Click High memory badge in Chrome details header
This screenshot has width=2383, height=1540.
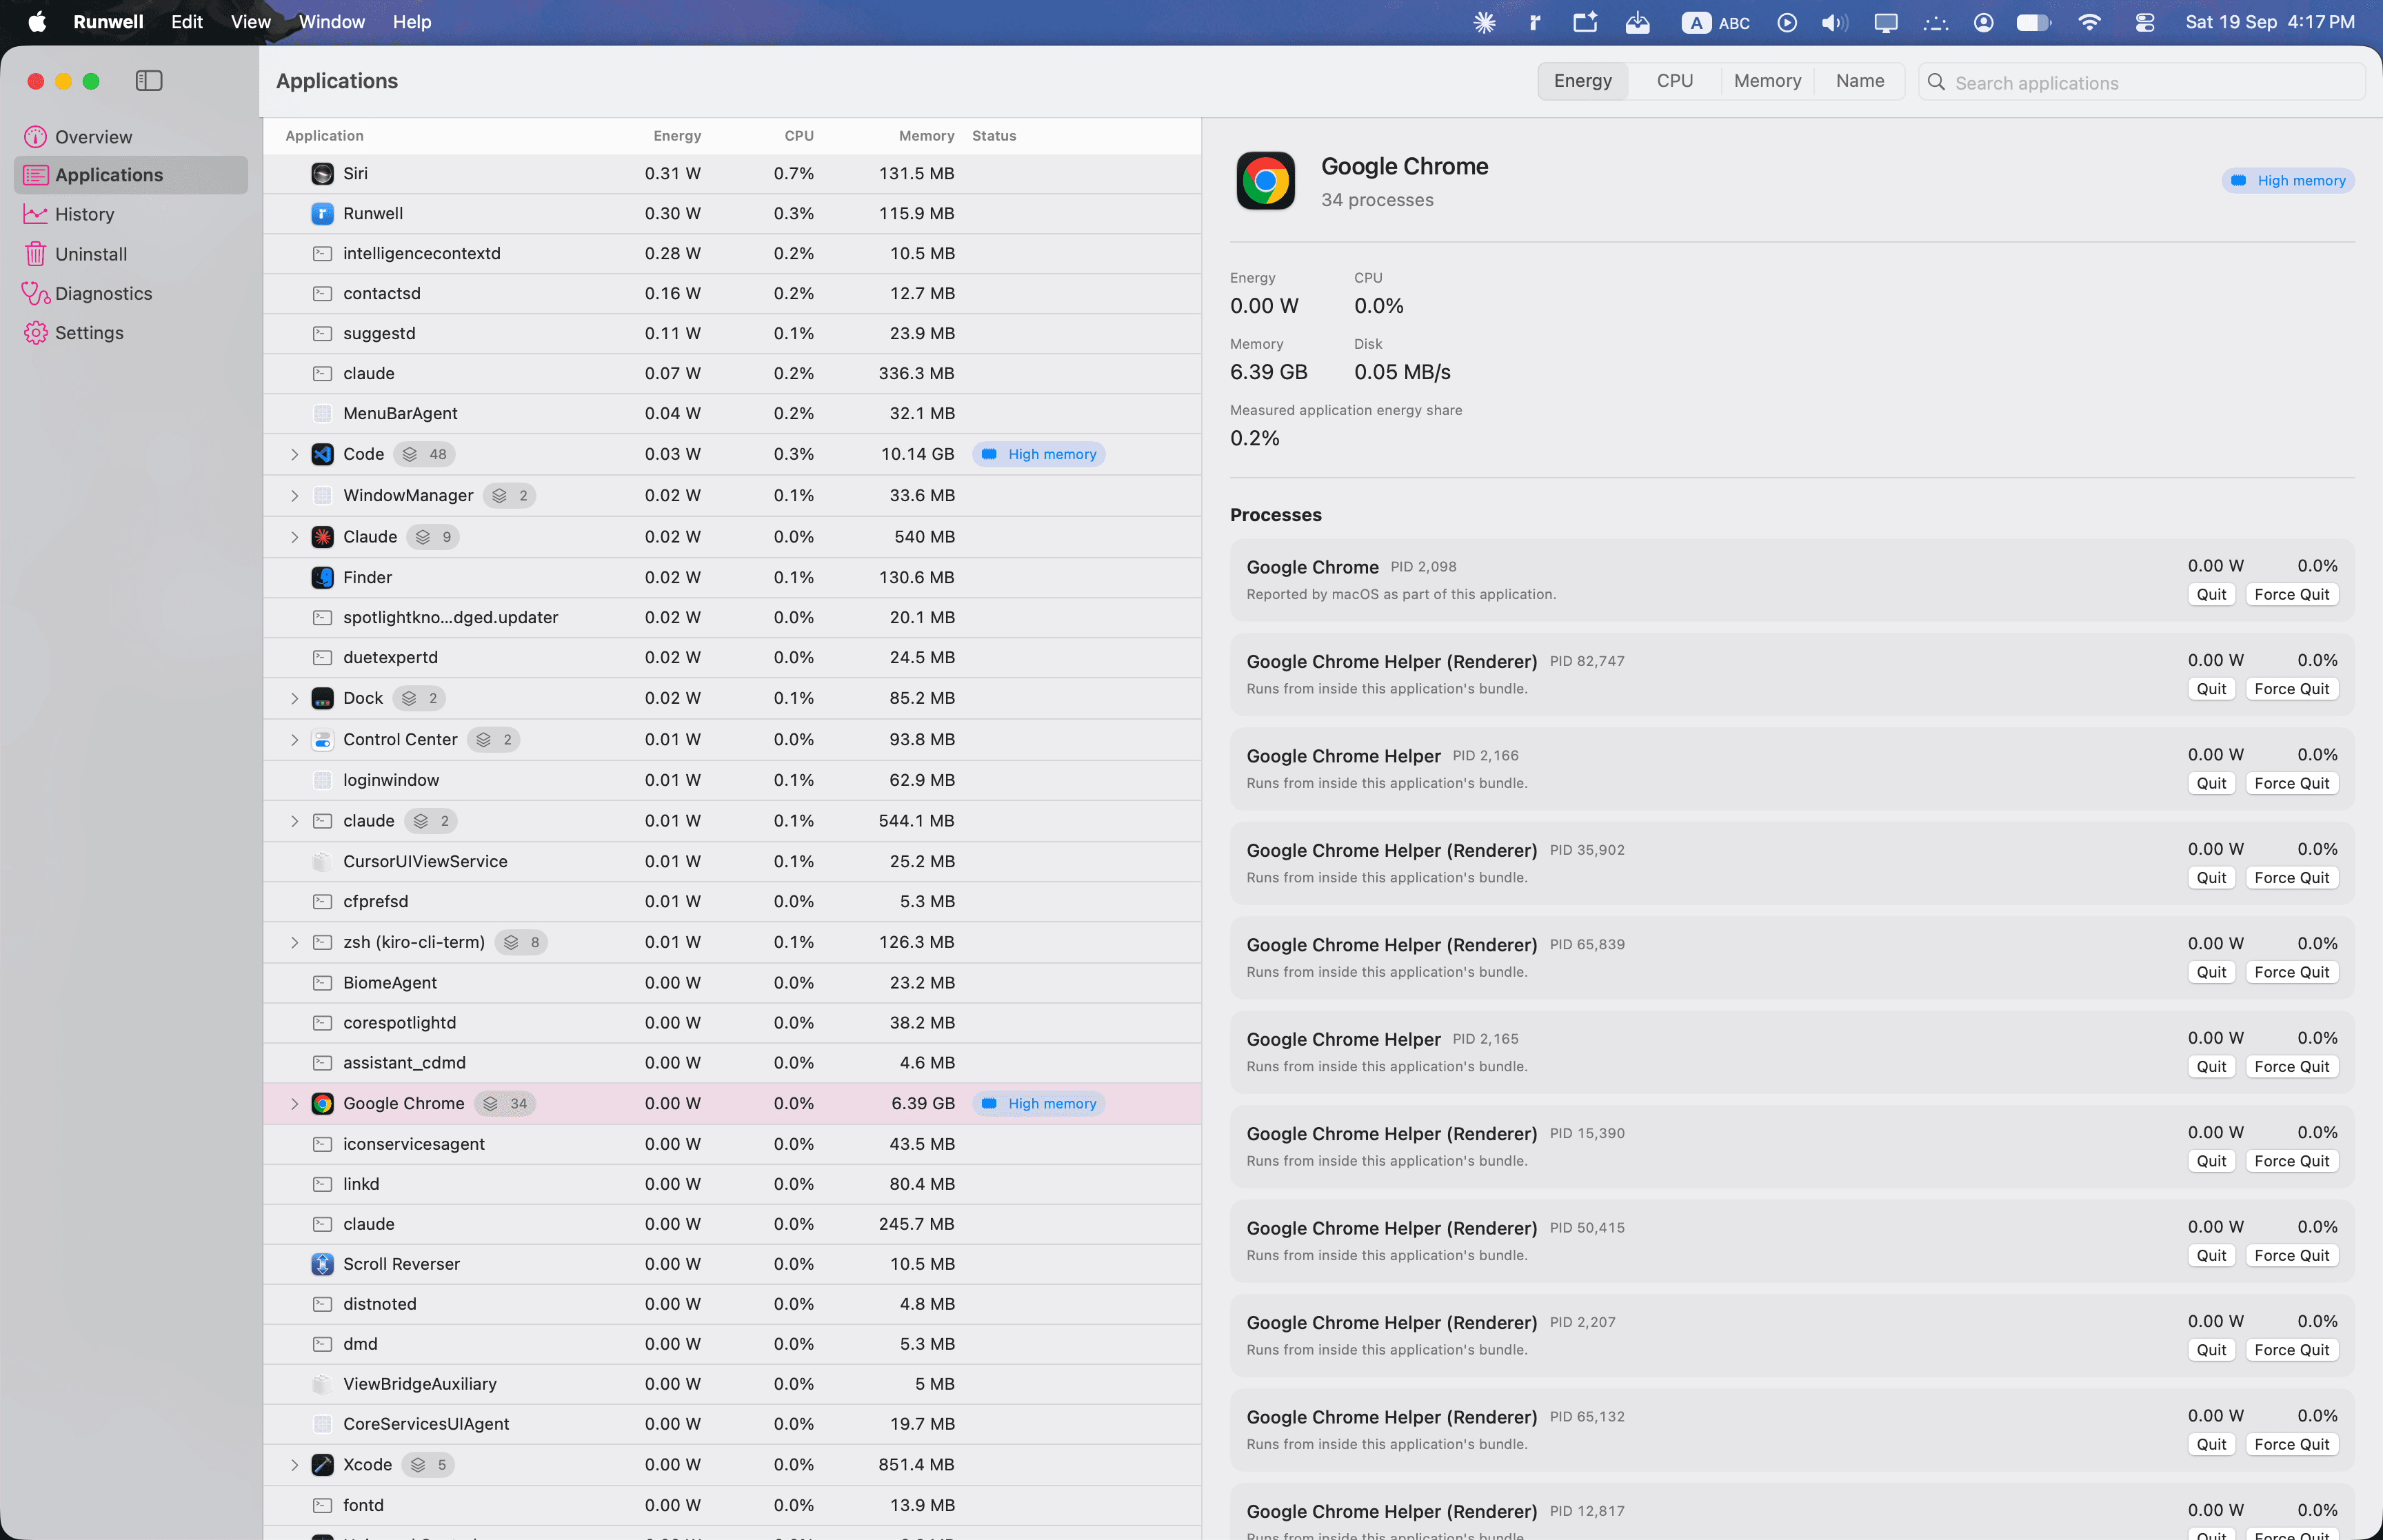(2288, 181)
